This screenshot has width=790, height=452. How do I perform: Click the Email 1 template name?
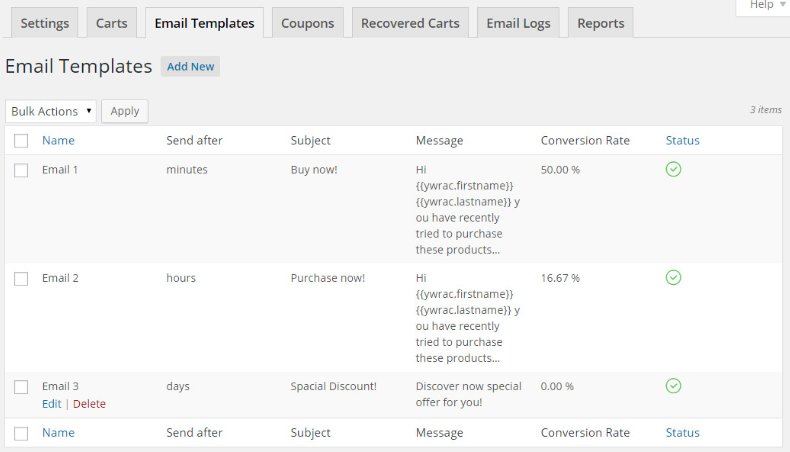[x=60, y=170]
